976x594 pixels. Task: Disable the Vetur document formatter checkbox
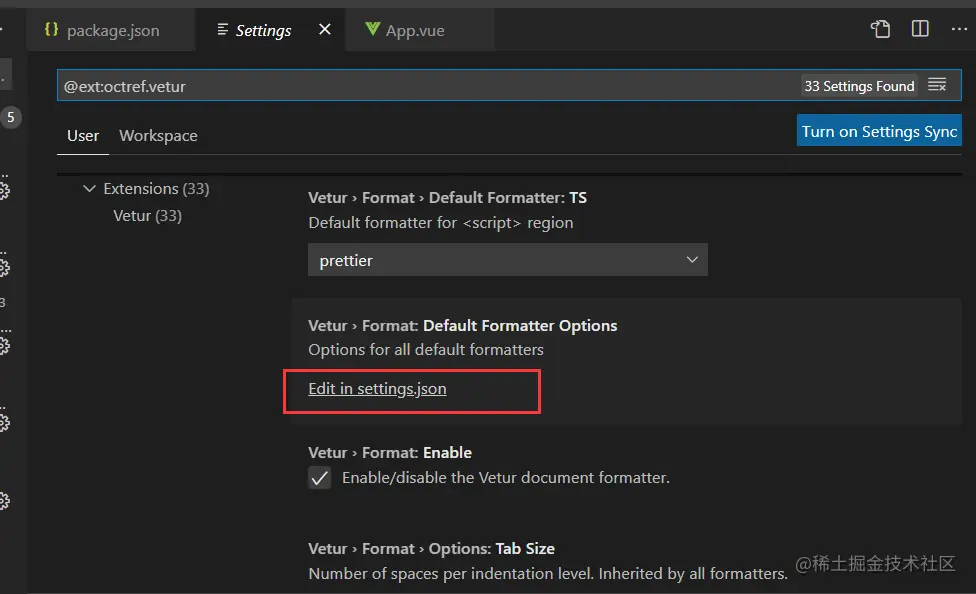click(x=319, y=478)
